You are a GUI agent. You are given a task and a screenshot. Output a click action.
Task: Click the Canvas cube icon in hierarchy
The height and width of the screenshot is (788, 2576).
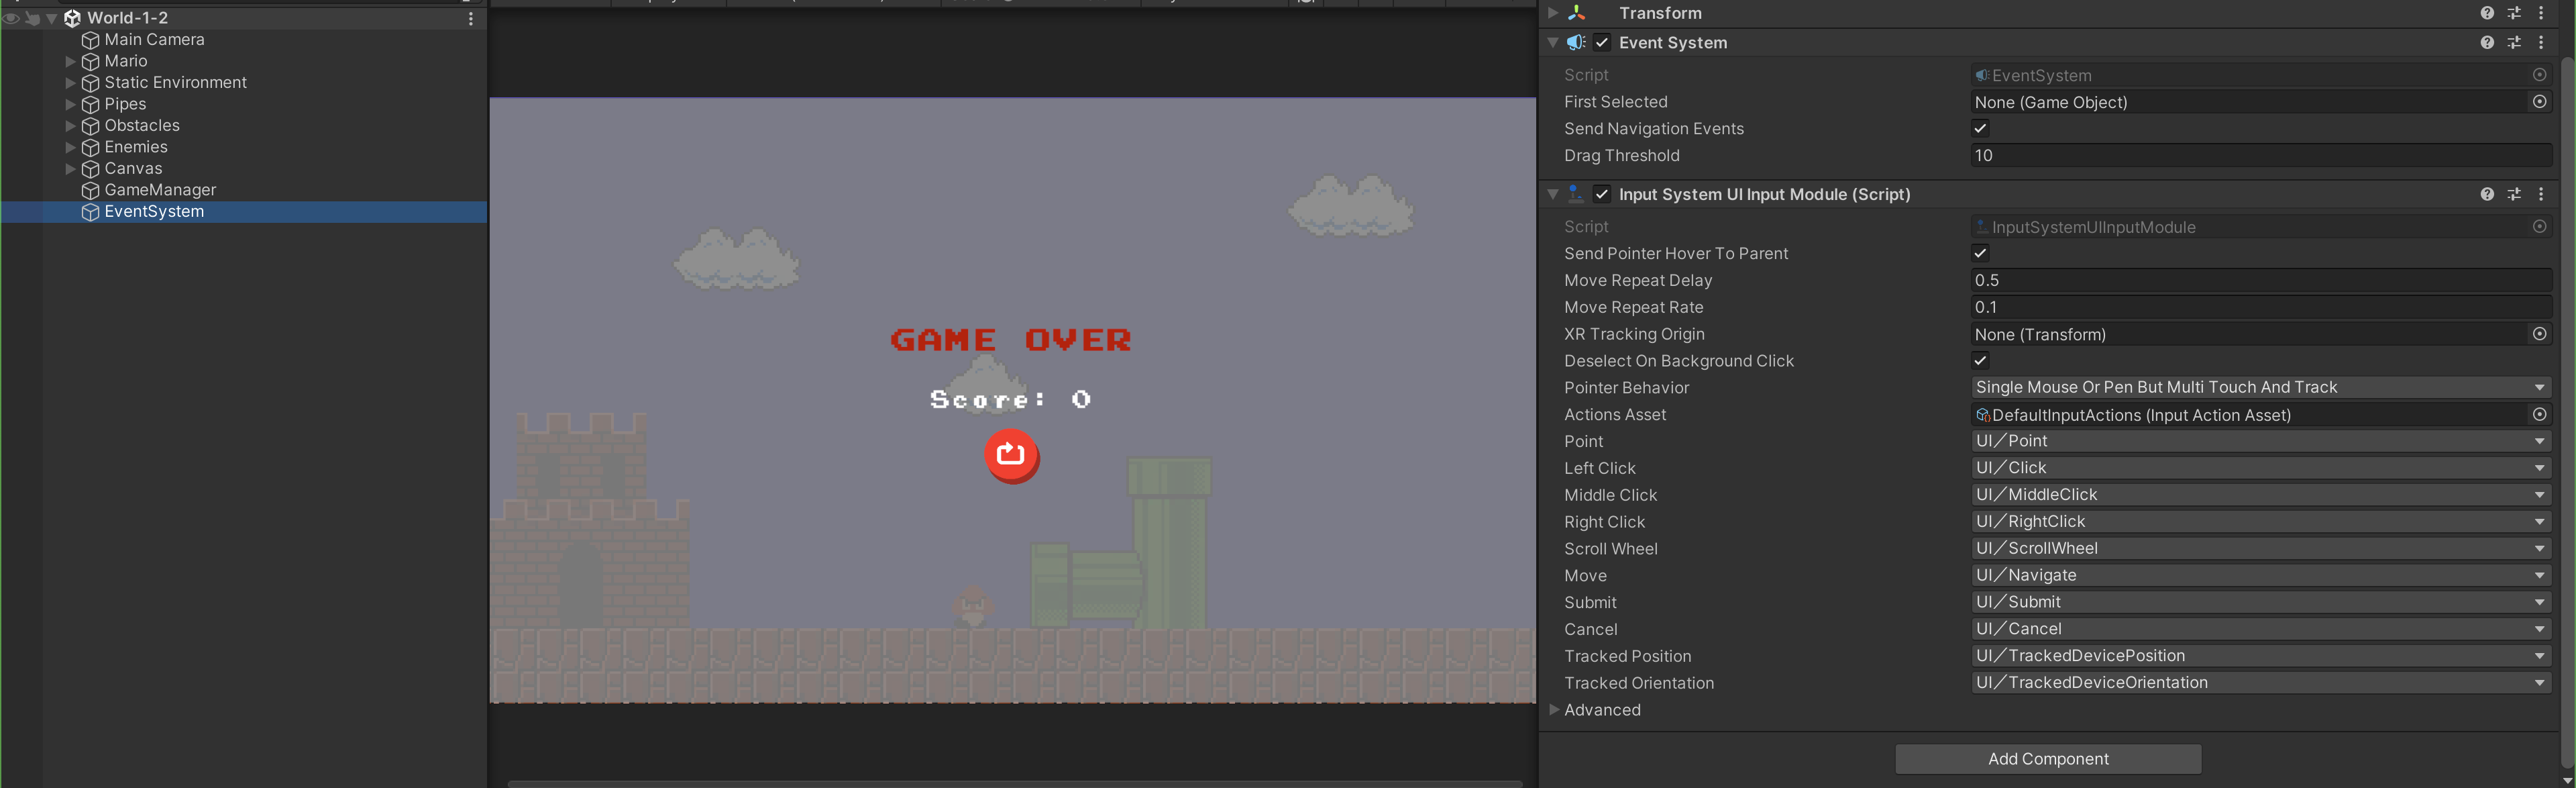click(x=90, y=169)
